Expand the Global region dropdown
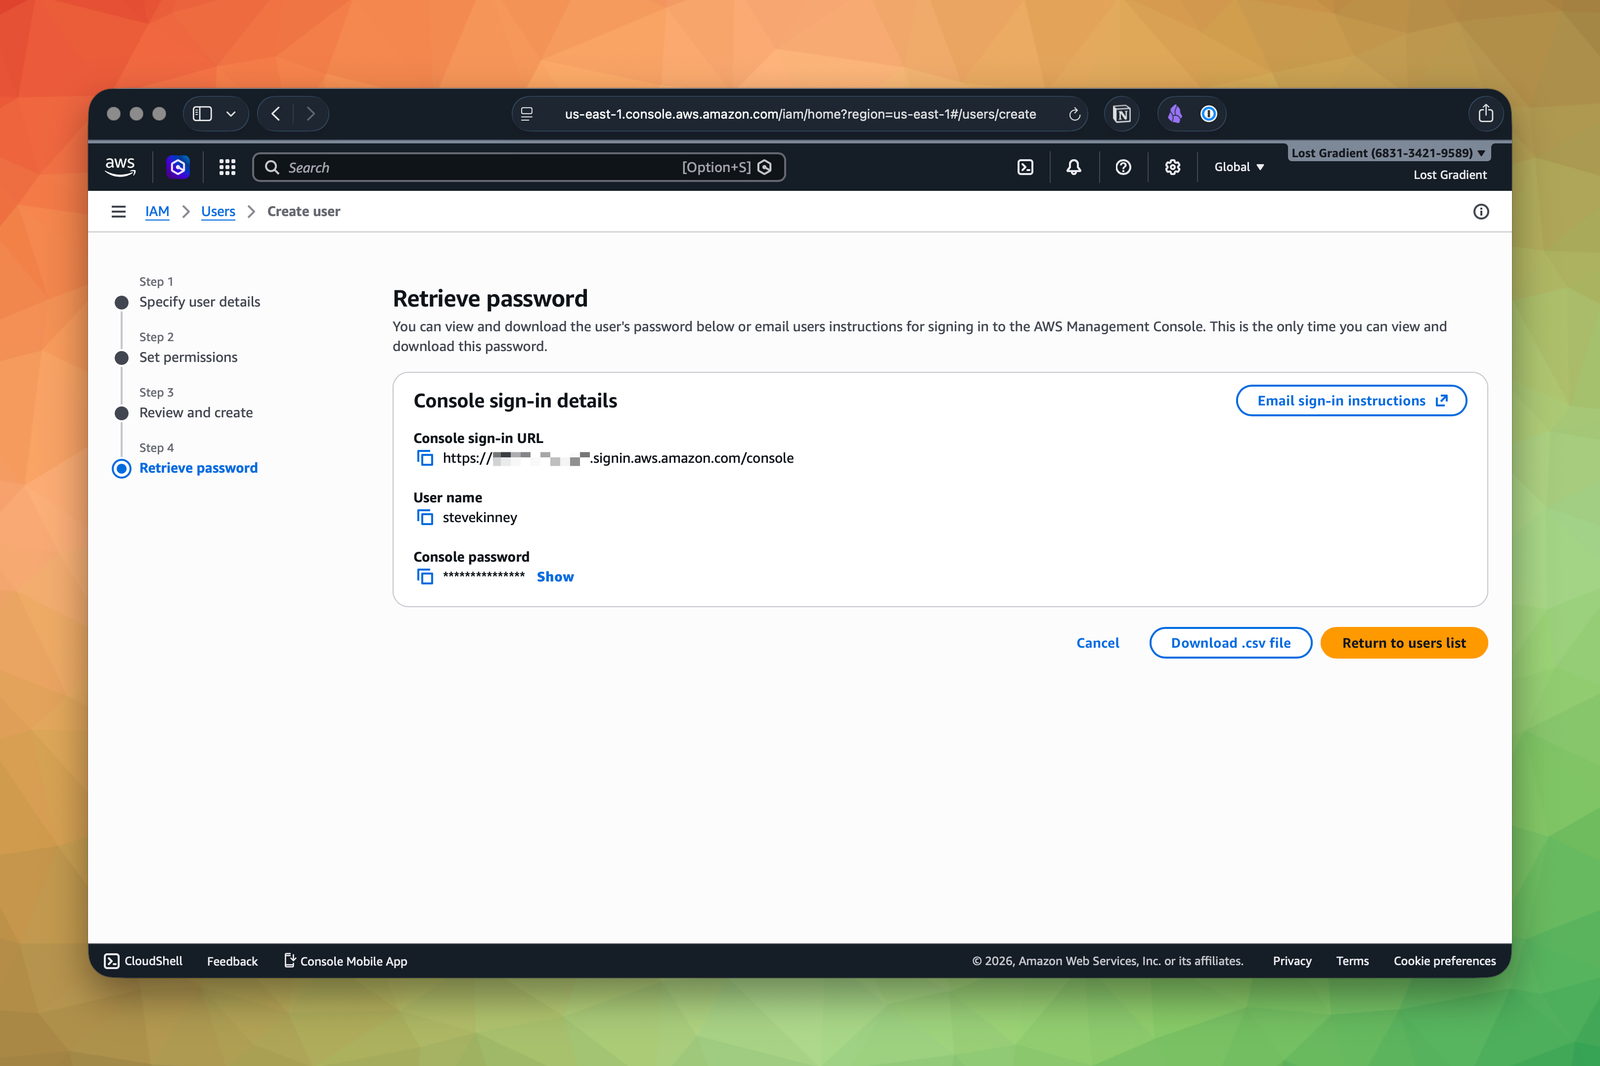Image resolution: width=1600 pixels, height=1066 pixels. (1239, 167)
